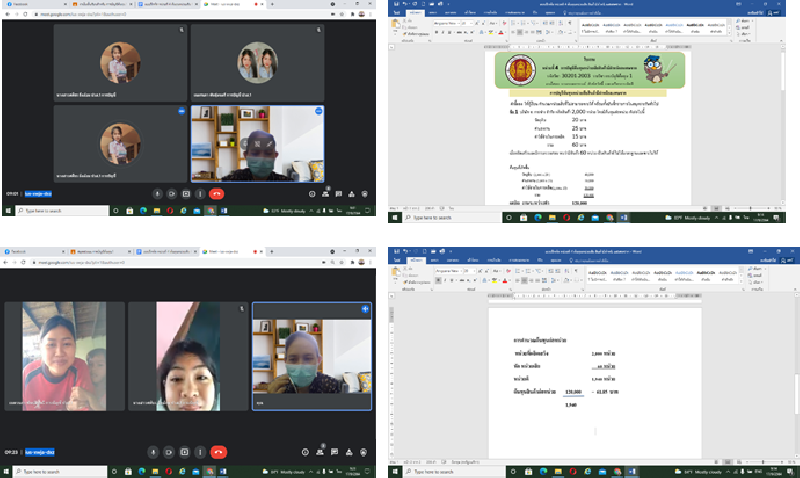The image size is (800, 478).
Task: Switch to the Facebook tab above the four-tile Meet
Action: click(22, 3)
